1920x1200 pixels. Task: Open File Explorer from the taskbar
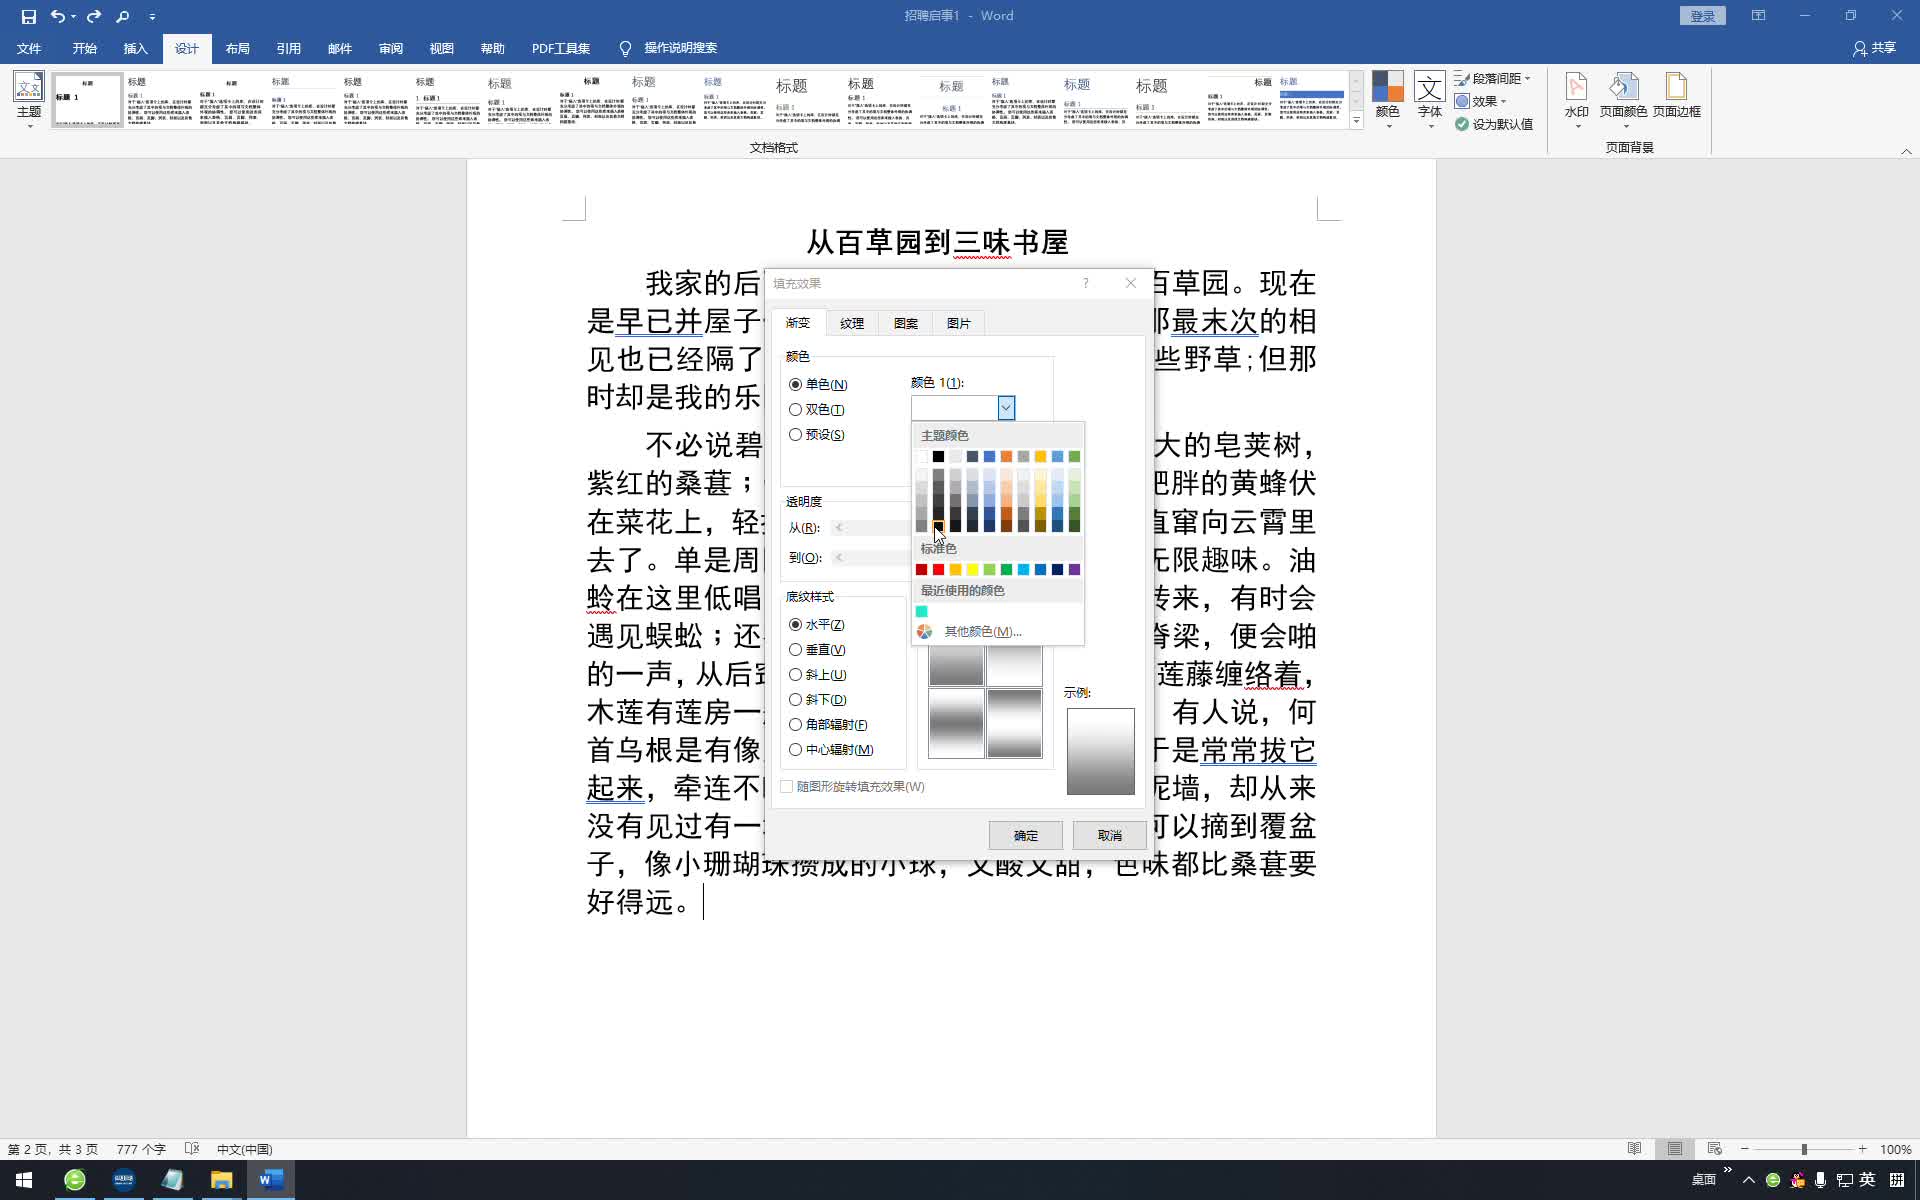(221, 1180)
